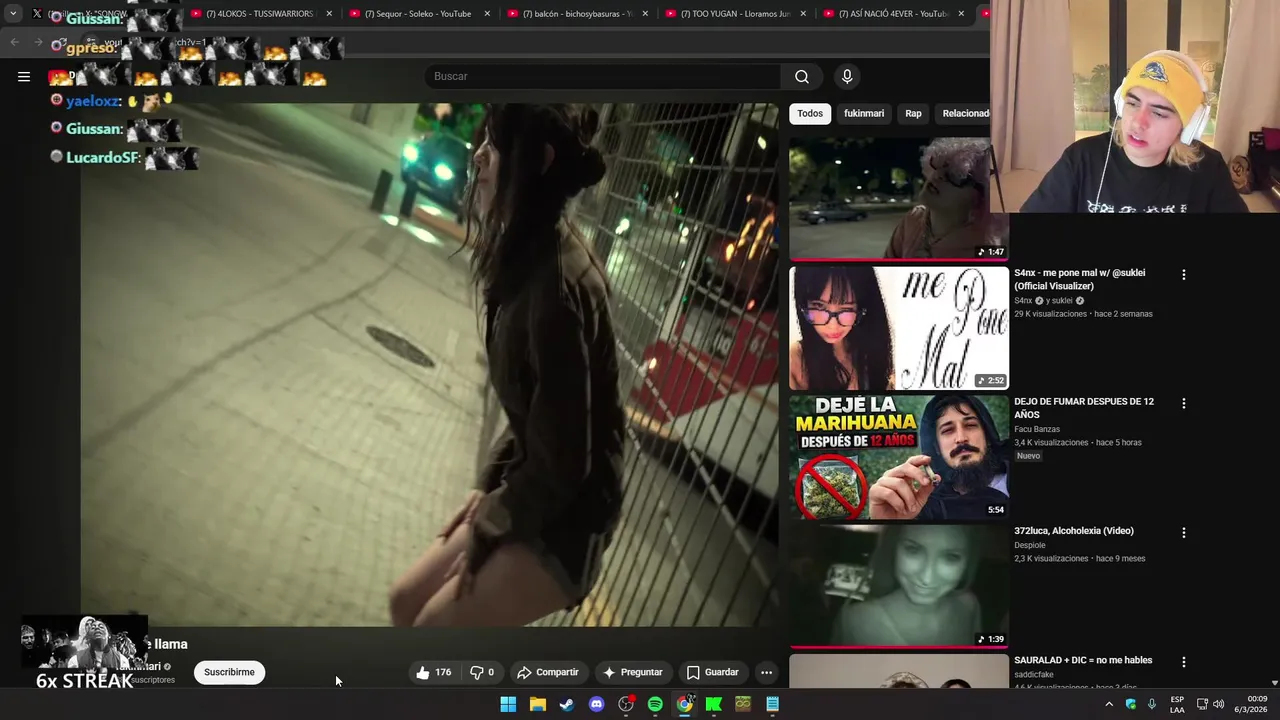Open options for 'DEJO DE FUMAR' video
Viewport: 1280px width, 720px height.
pos(1184,403)
